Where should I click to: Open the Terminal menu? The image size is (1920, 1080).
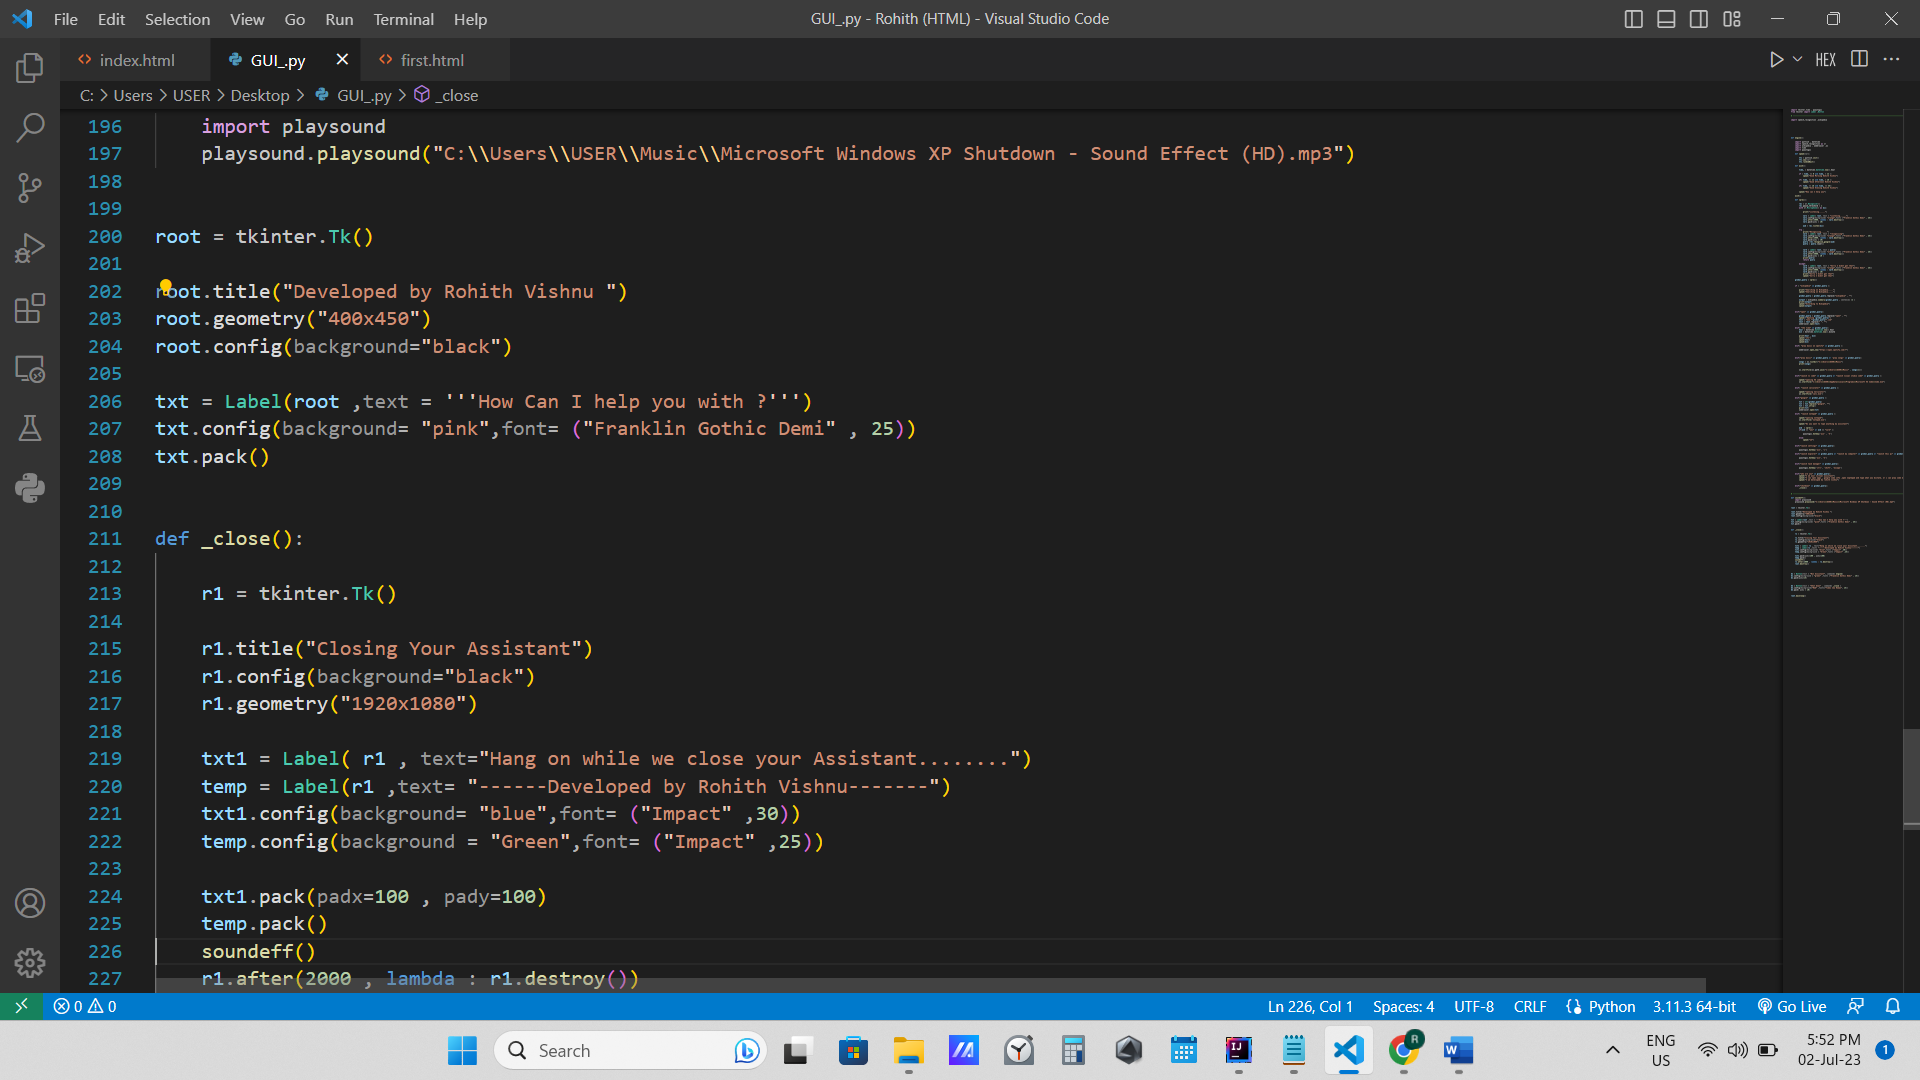[403, 19]
